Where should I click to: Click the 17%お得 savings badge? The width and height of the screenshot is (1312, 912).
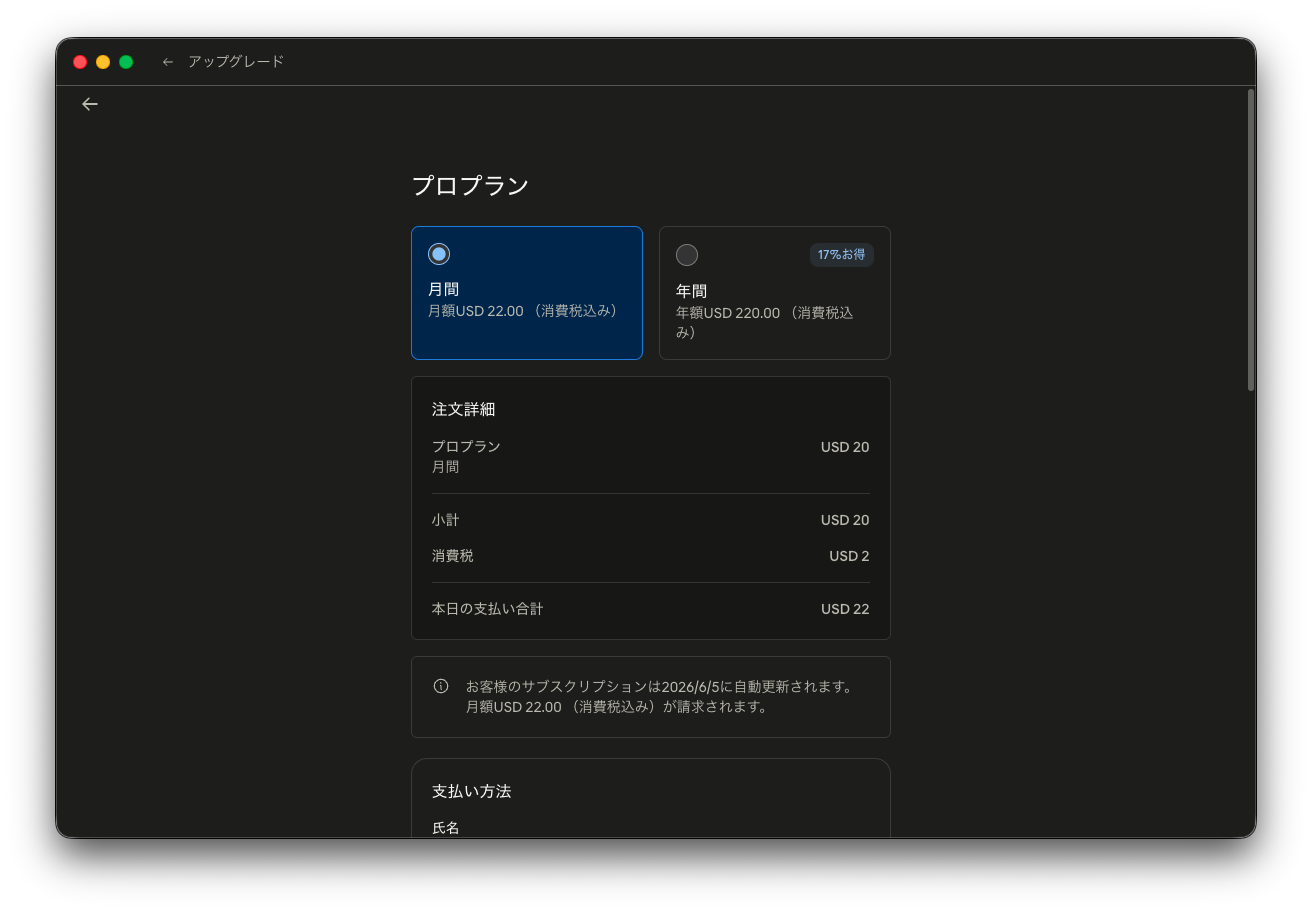pos(842,255)
